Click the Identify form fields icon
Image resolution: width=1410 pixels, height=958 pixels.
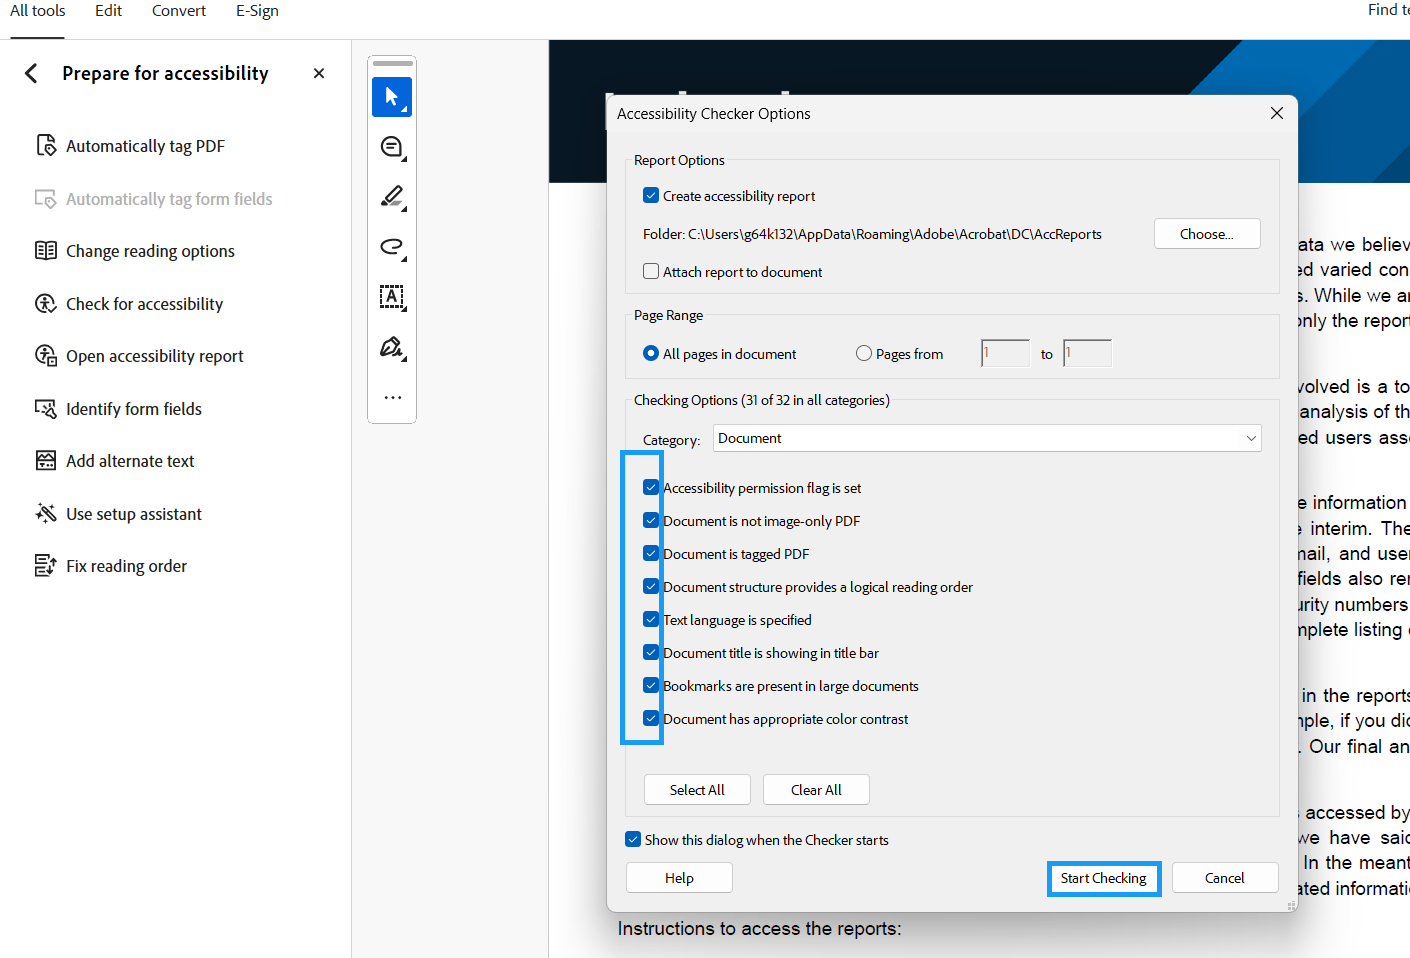point(46,409)
